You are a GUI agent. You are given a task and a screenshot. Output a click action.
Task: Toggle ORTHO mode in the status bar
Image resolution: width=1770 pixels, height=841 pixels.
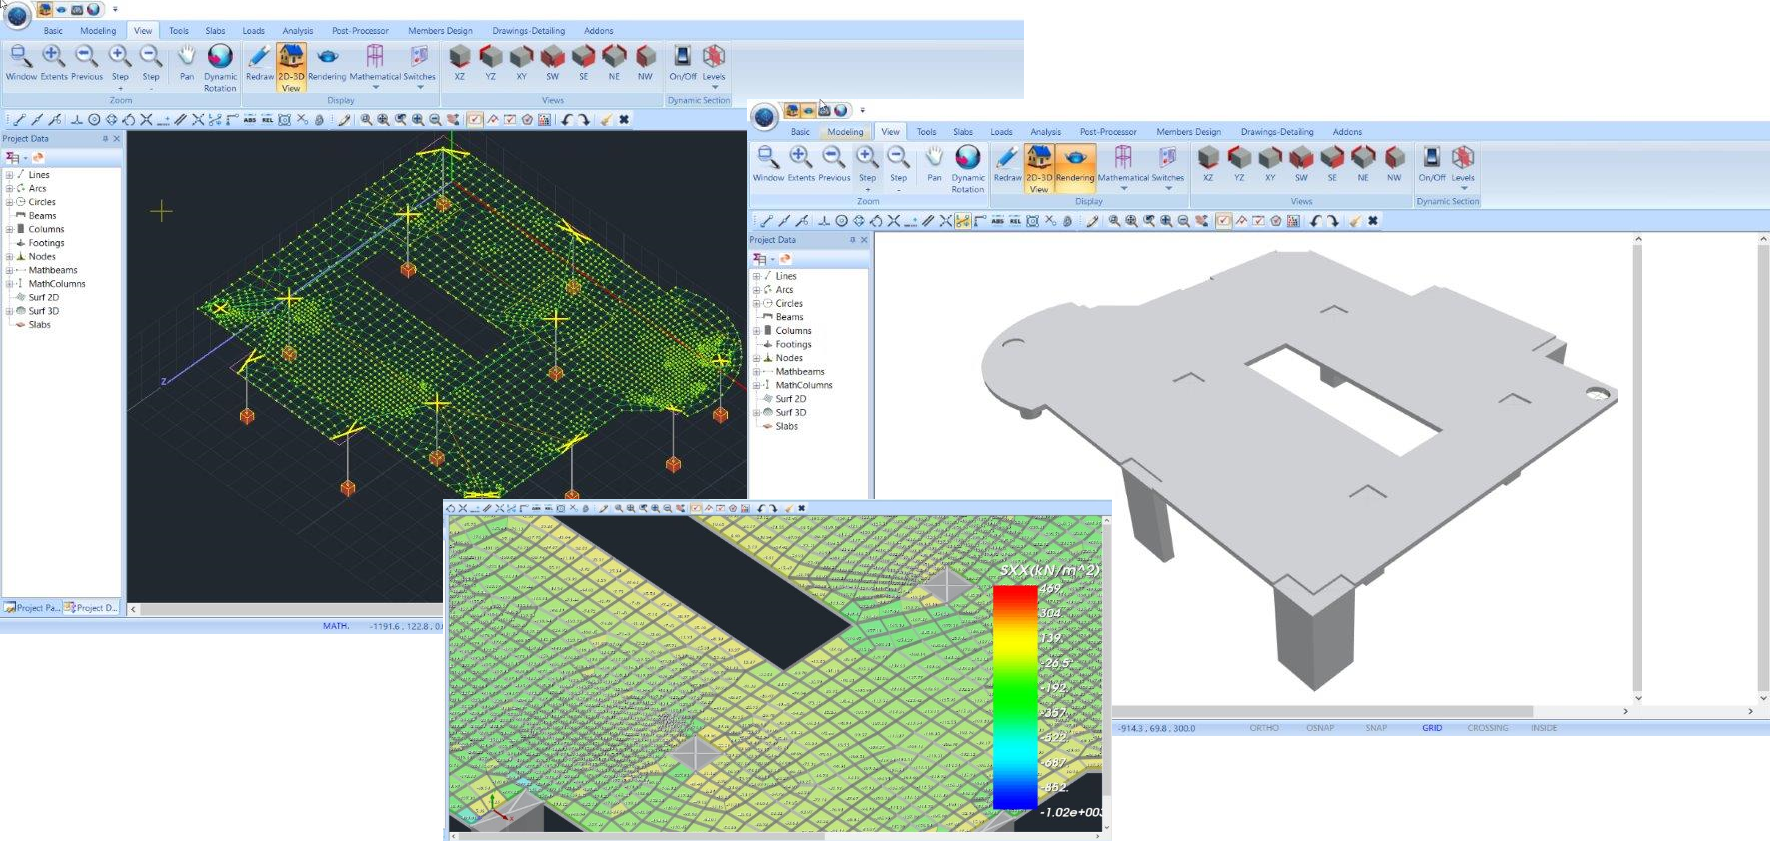tap(1264, 728)
